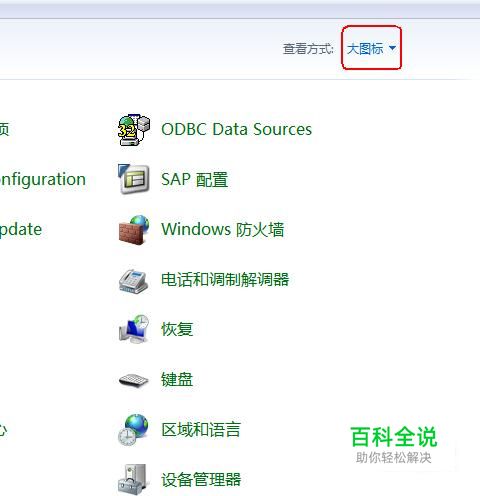Open the SAP 配置 link text
The image size is (480, 496).
[194, 179]
